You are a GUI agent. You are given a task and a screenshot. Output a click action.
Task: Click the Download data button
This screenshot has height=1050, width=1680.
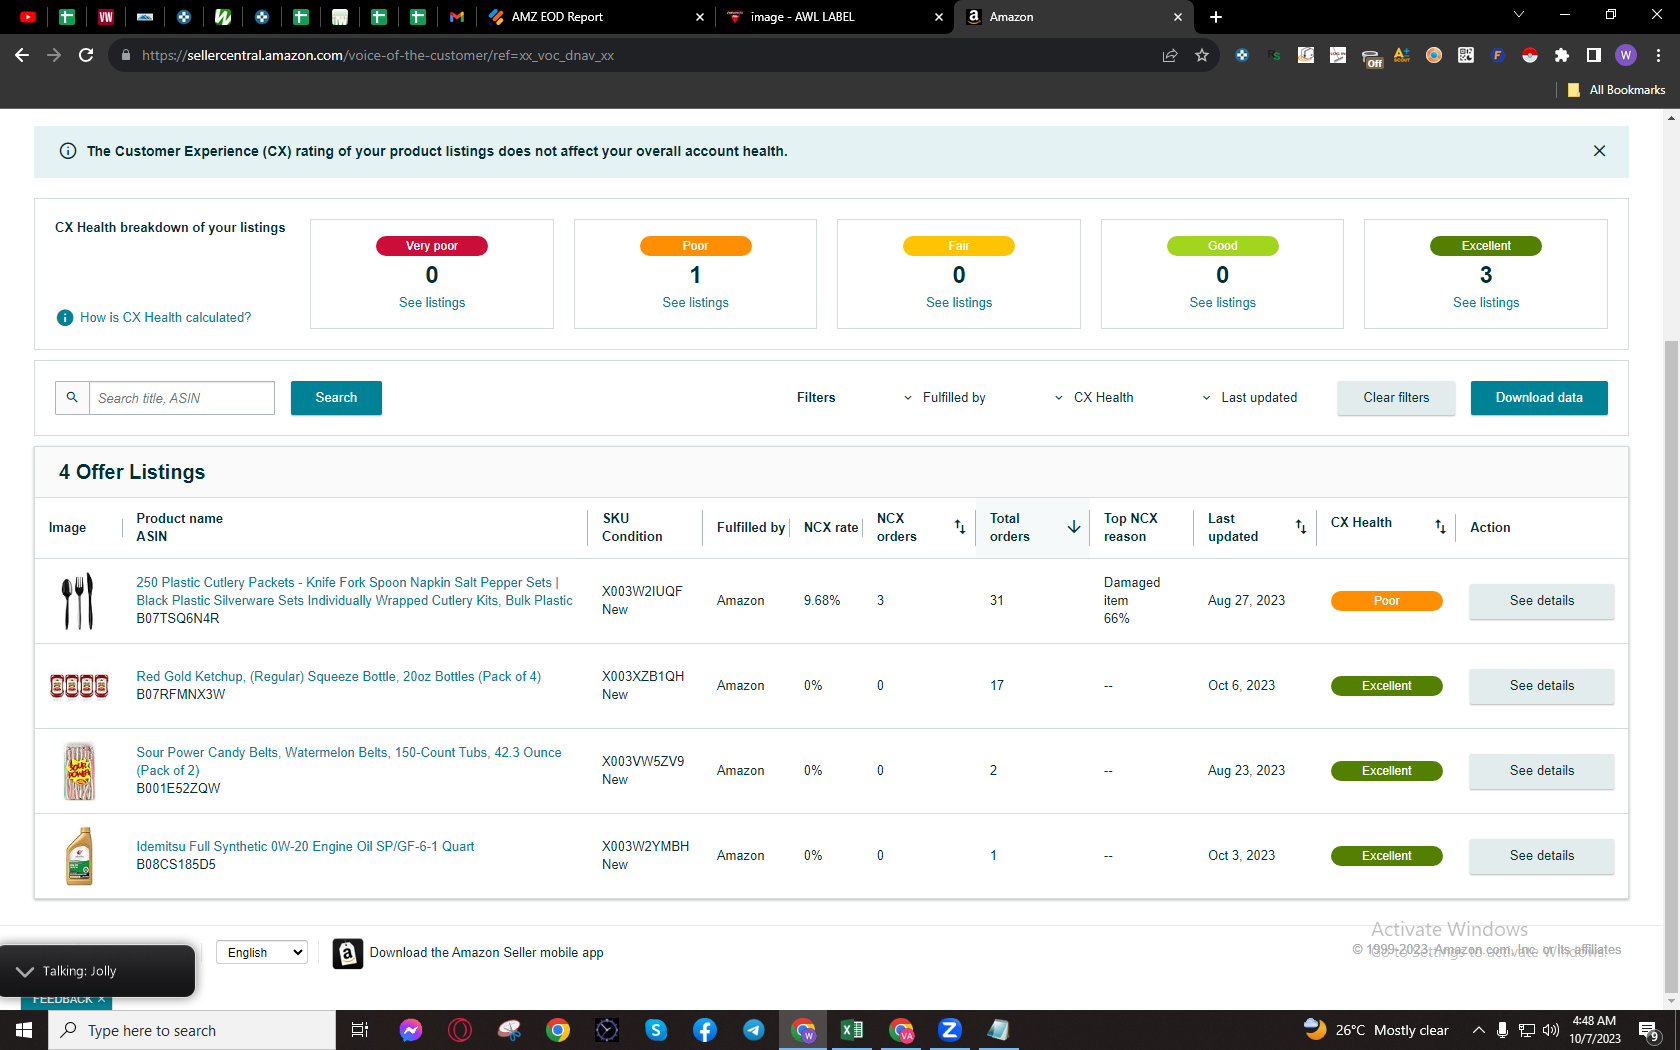tap(1539, 398)
